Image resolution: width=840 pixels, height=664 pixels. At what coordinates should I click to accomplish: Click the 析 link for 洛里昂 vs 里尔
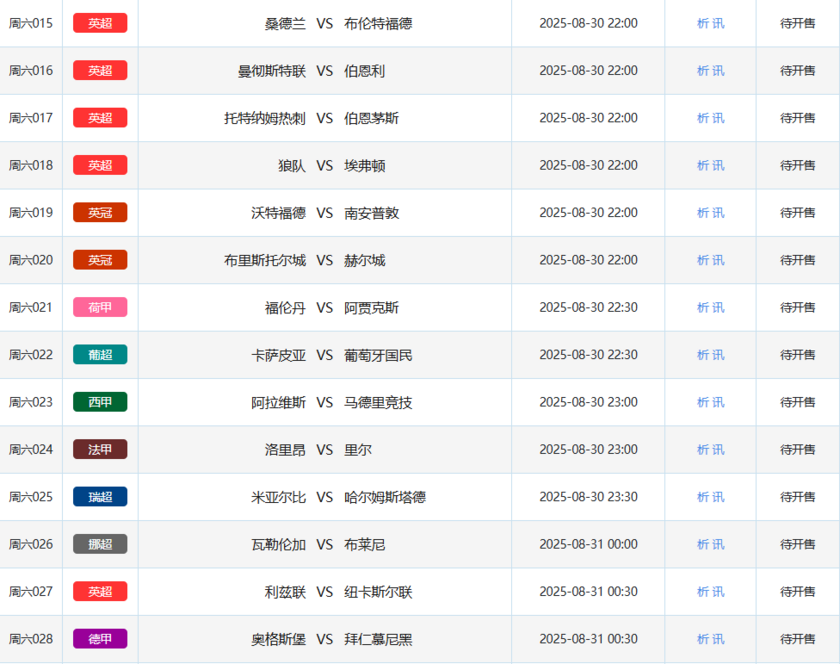pyautogui.click(x=703, y=450)
